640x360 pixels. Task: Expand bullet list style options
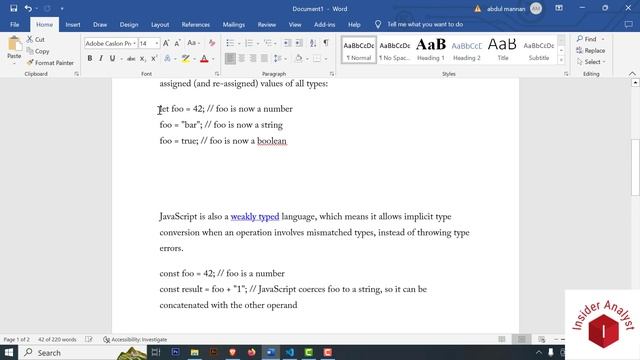click(239, 43)
